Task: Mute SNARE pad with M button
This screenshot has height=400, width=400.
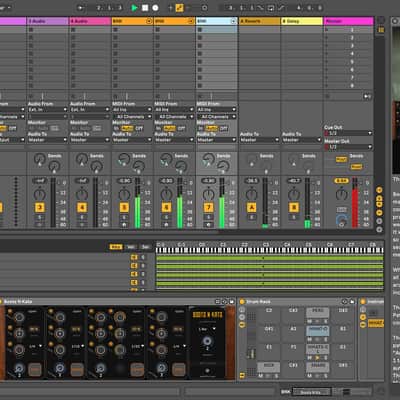Action: tap(310, 376)
